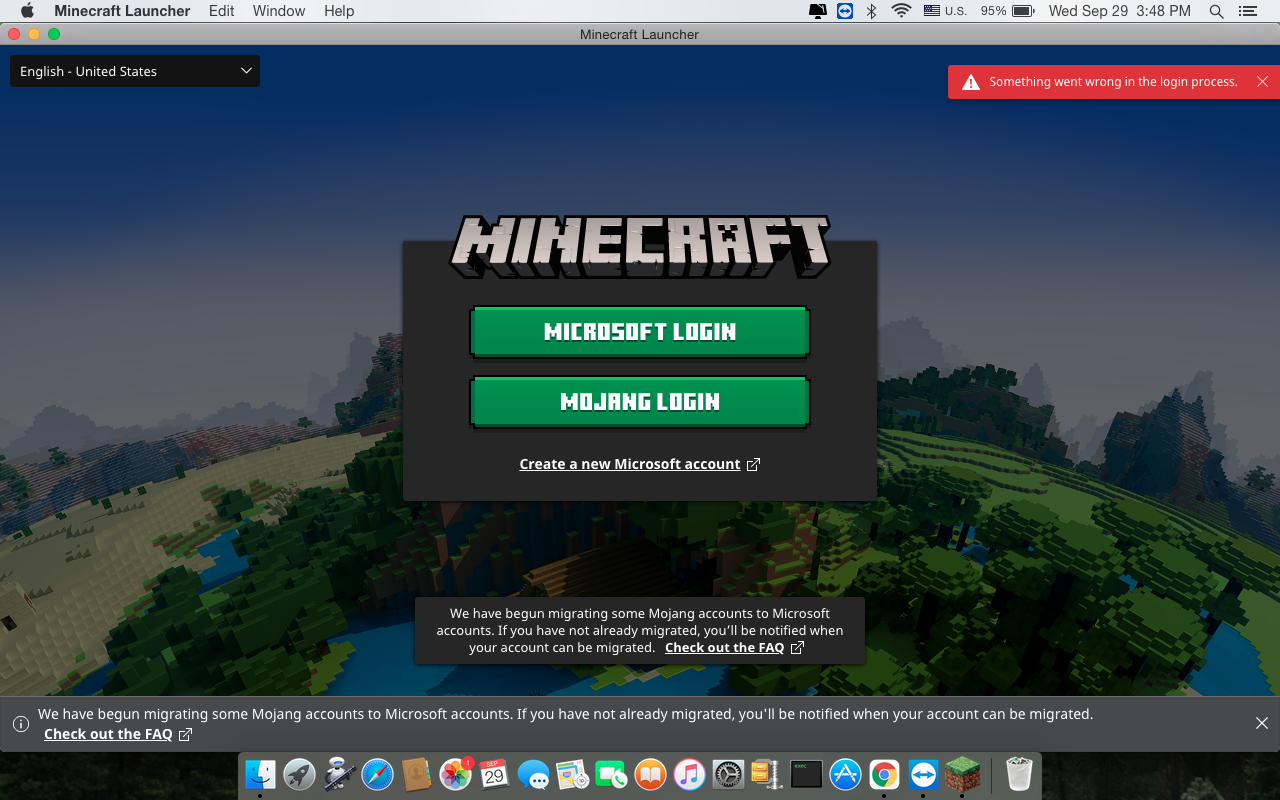This screenshot has width=1280, height=800.
Task: Open the Minecraft Launcher app menu
Action: 122,11
